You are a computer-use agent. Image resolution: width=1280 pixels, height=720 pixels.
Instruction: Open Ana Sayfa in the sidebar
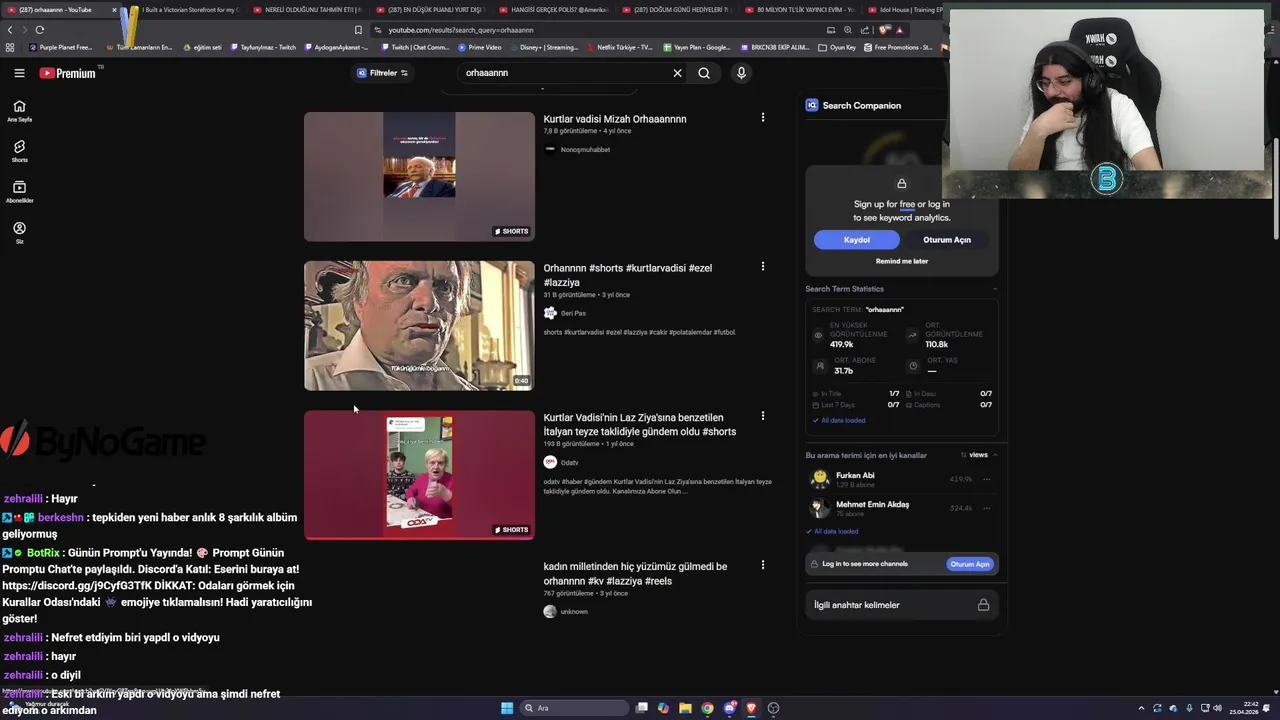(19, 111)
